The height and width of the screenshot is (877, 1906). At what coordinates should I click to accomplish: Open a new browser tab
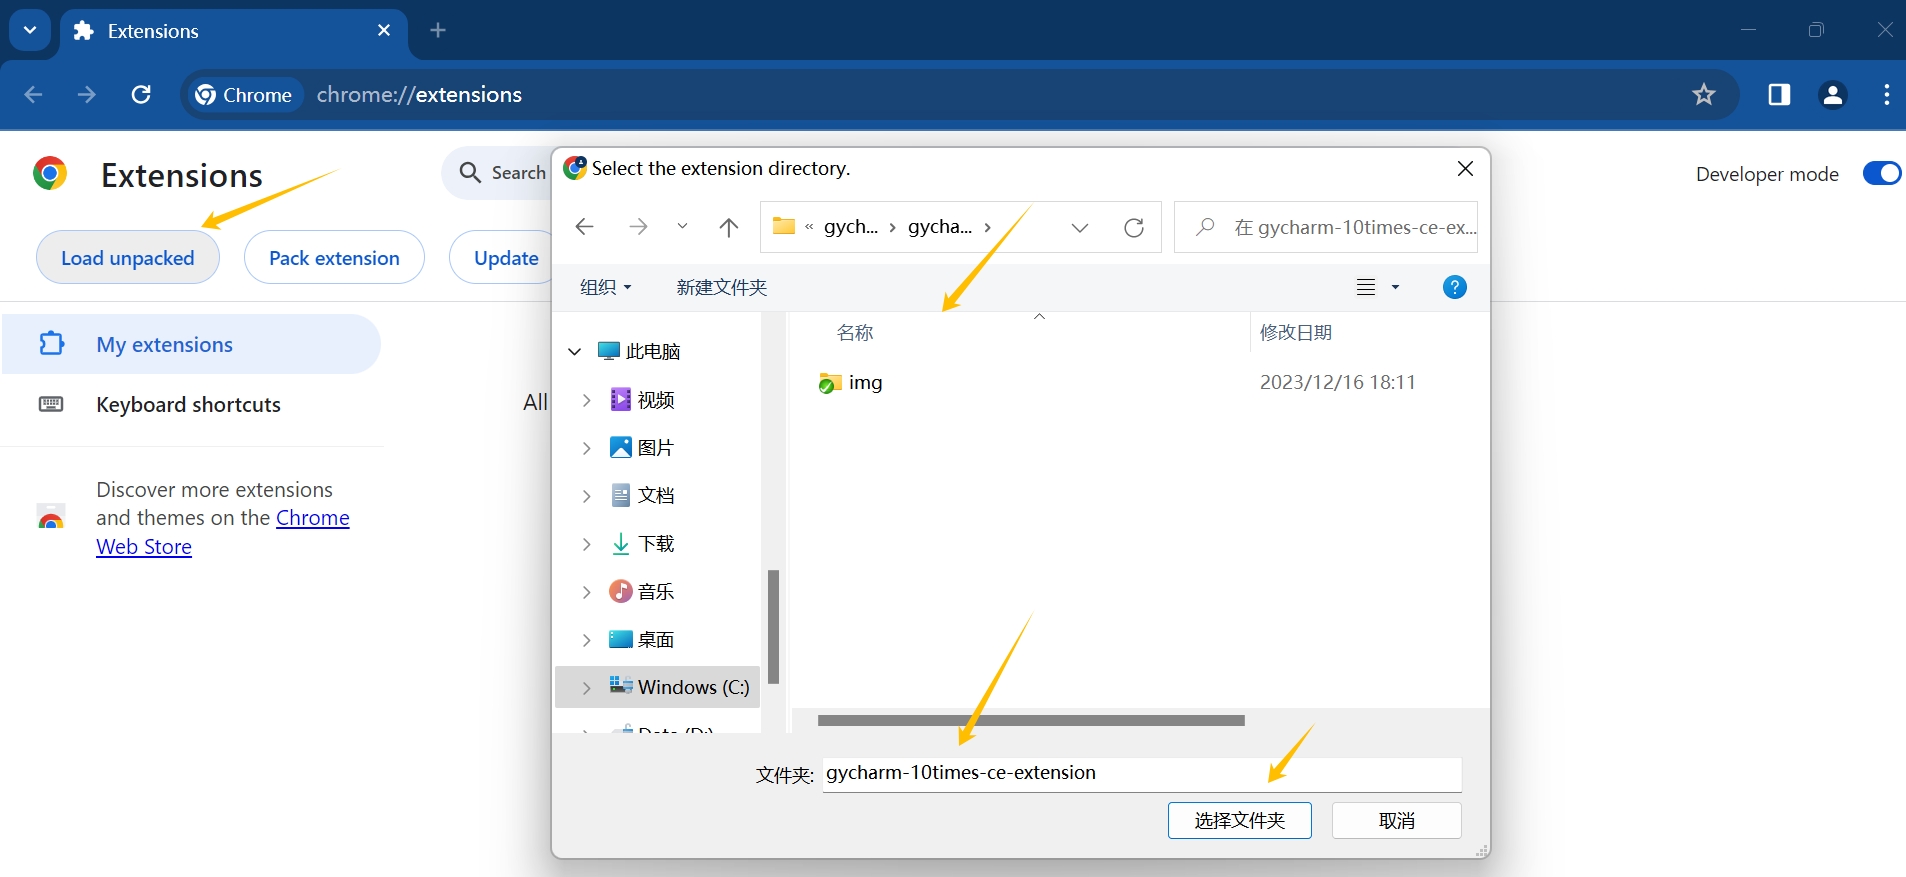click(438, 31)
